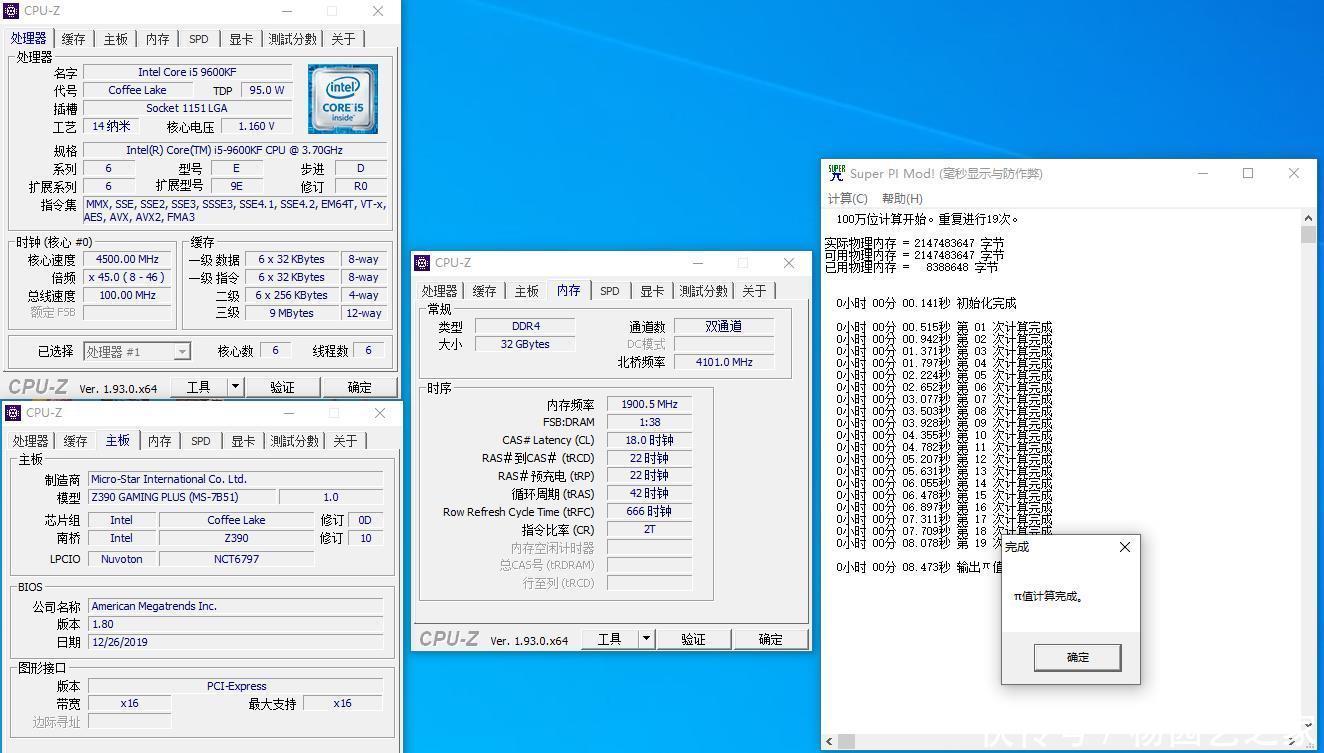
Task: Open the 帮助(H) menu in Super PI
Action: [902, 198]
